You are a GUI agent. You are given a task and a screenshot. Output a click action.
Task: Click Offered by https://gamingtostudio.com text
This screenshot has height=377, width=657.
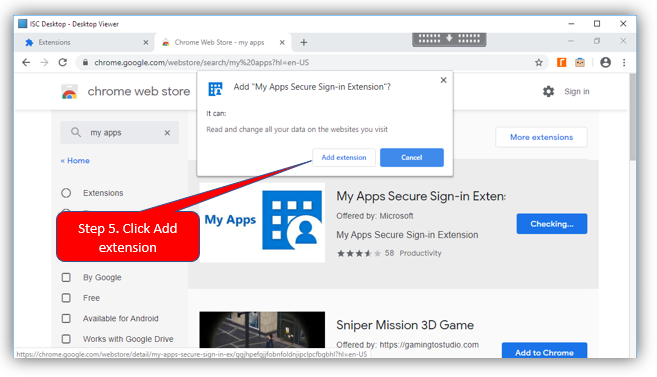pyautogui.click(x=407, y=345)
